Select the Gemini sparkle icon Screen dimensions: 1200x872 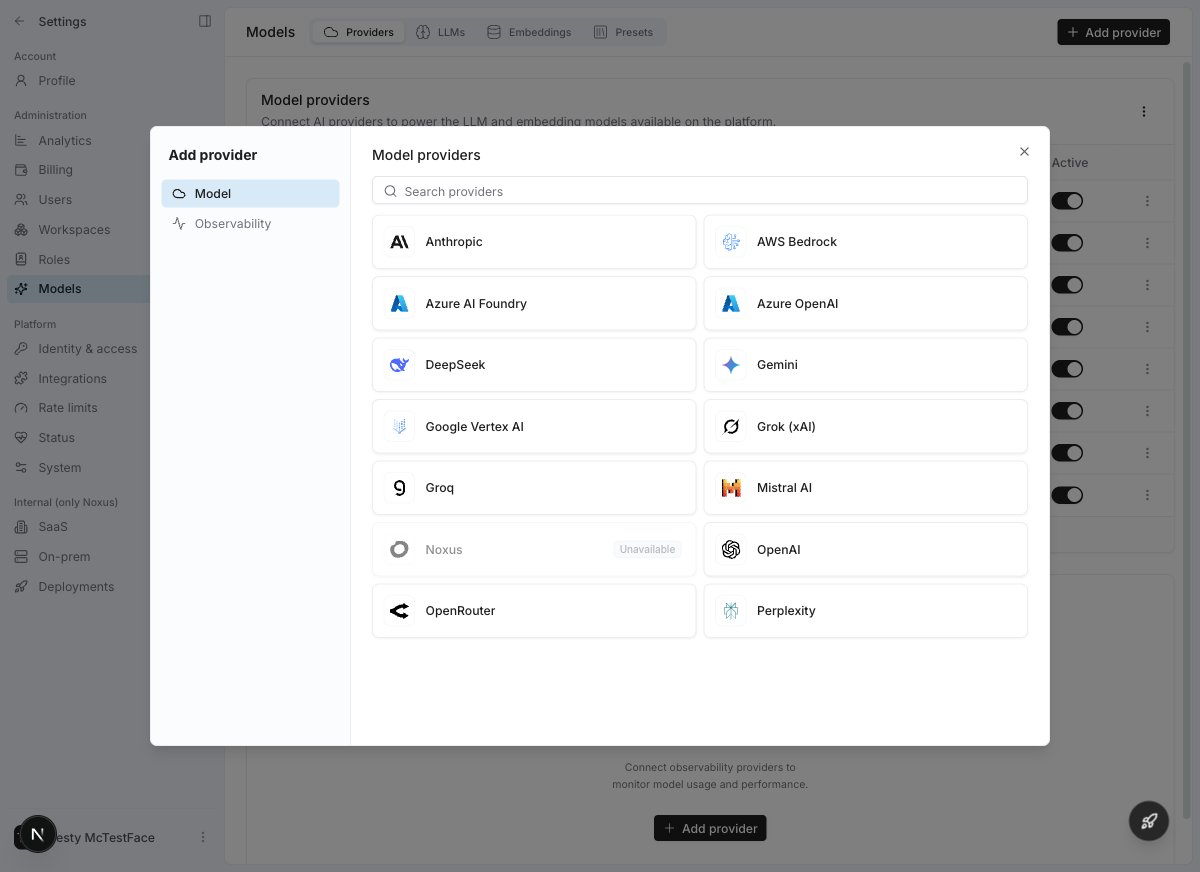point(731,365)
